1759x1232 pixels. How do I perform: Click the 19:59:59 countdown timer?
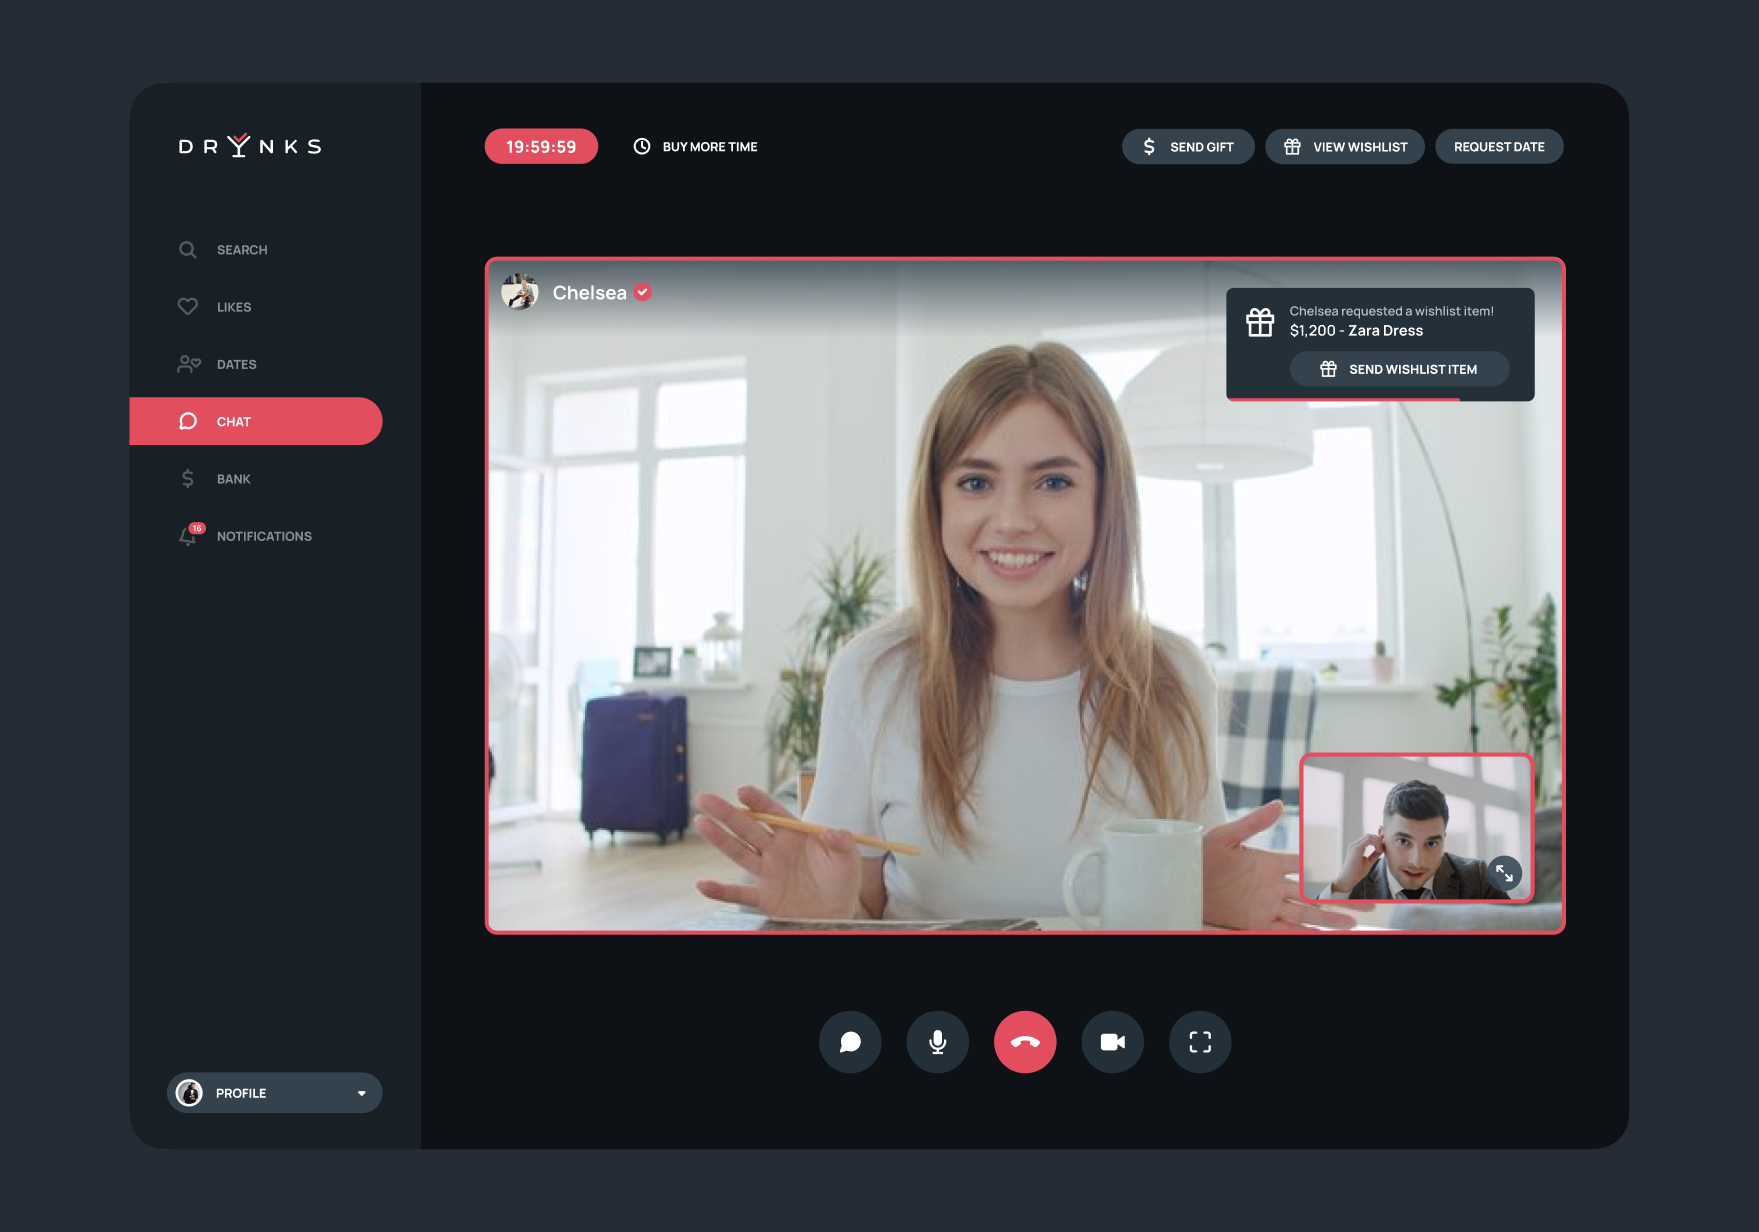tap(541, 146)
